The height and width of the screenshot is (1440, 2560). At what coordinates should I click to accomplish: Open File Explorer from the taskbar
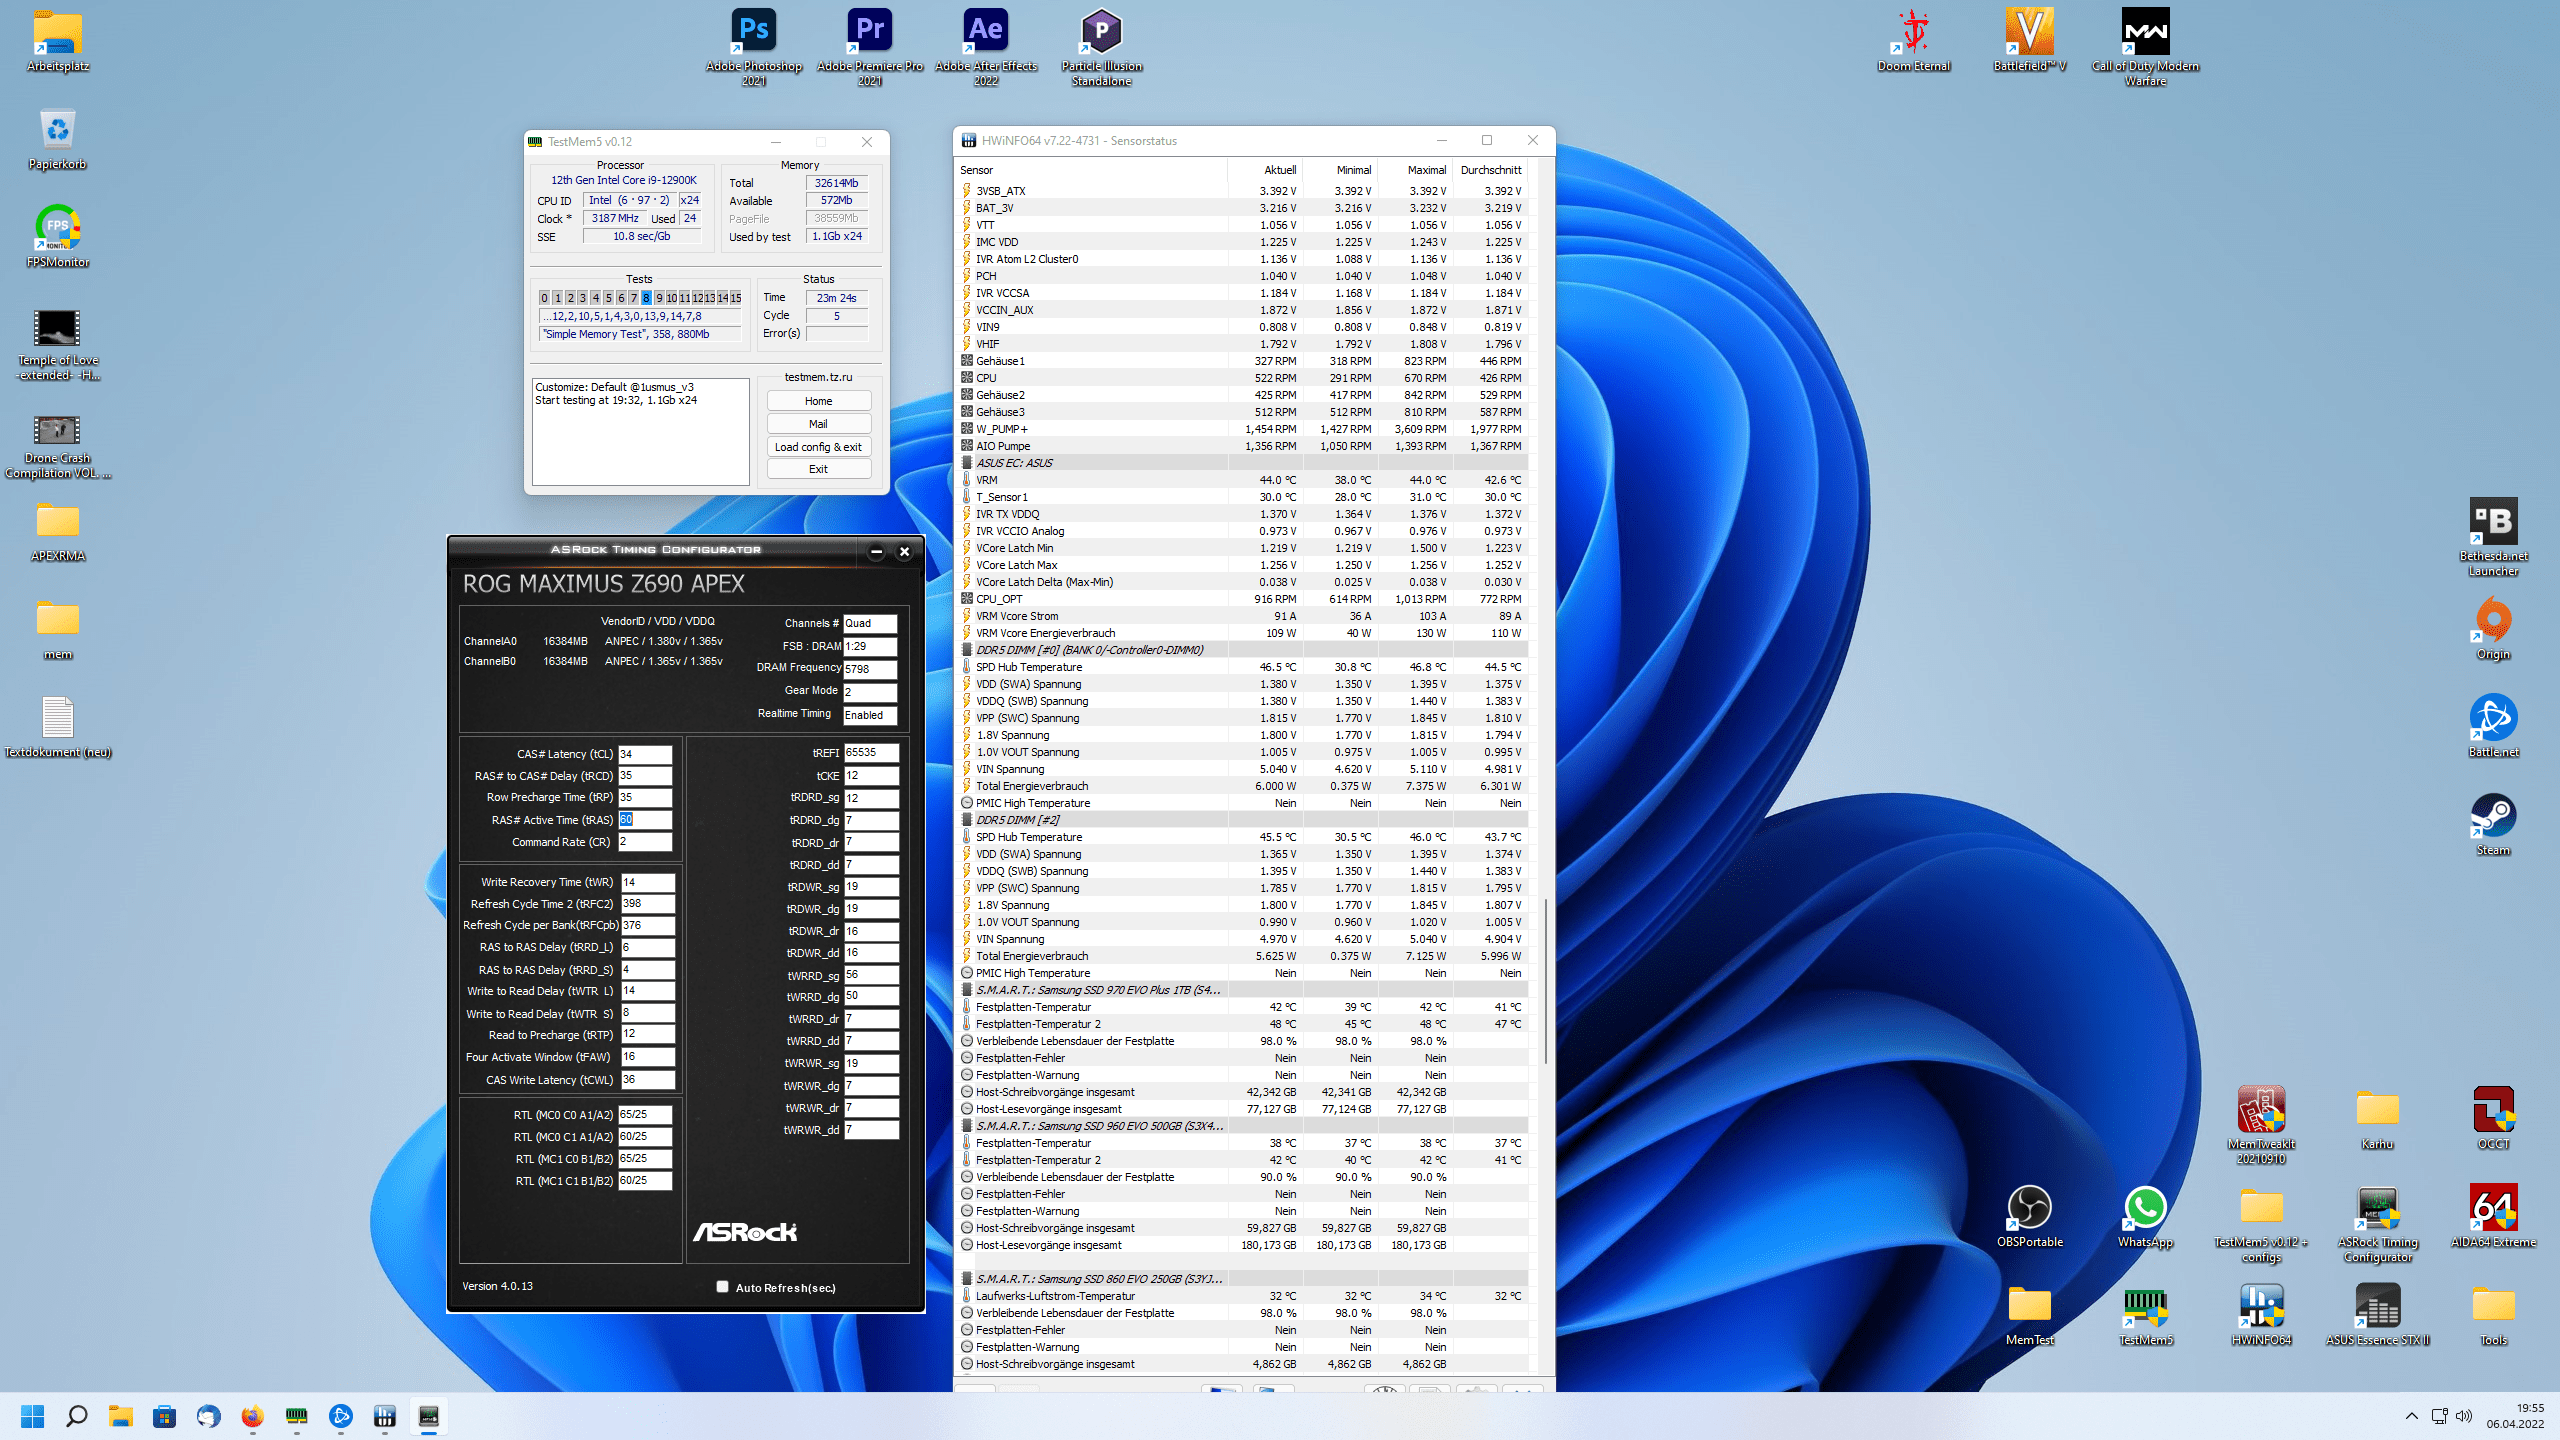click(x=120, y=1416)
